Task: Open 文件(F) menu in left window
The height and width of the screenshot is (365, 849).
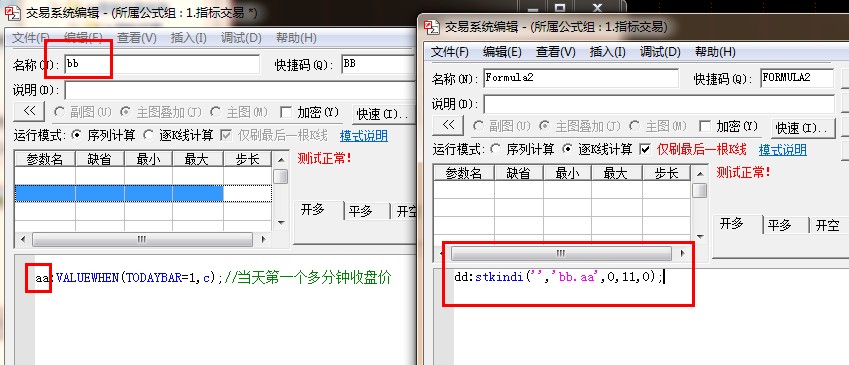Action: [x=31, y=38]
